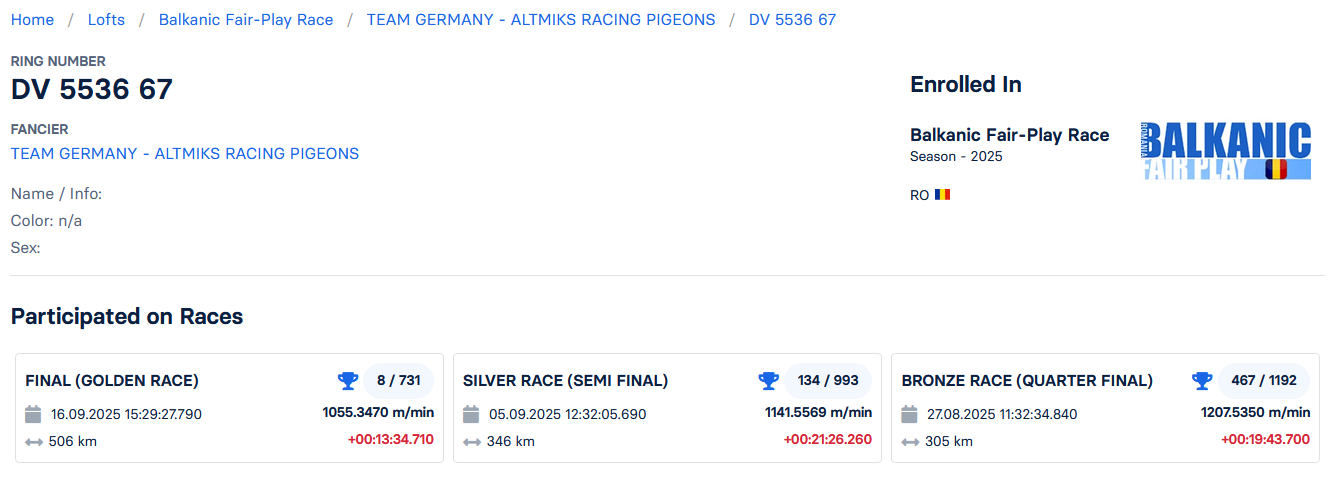Open the Balkanic Fair Play logo image

pos(1226,151)
